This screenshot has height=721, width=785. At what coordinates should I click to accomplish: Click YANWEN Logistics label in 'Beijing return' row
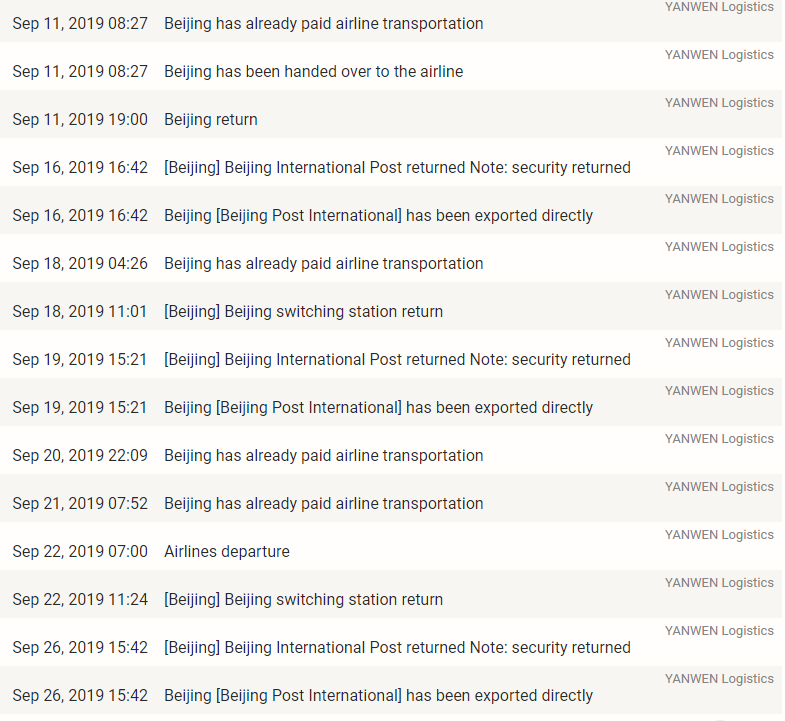coord(719,103)
